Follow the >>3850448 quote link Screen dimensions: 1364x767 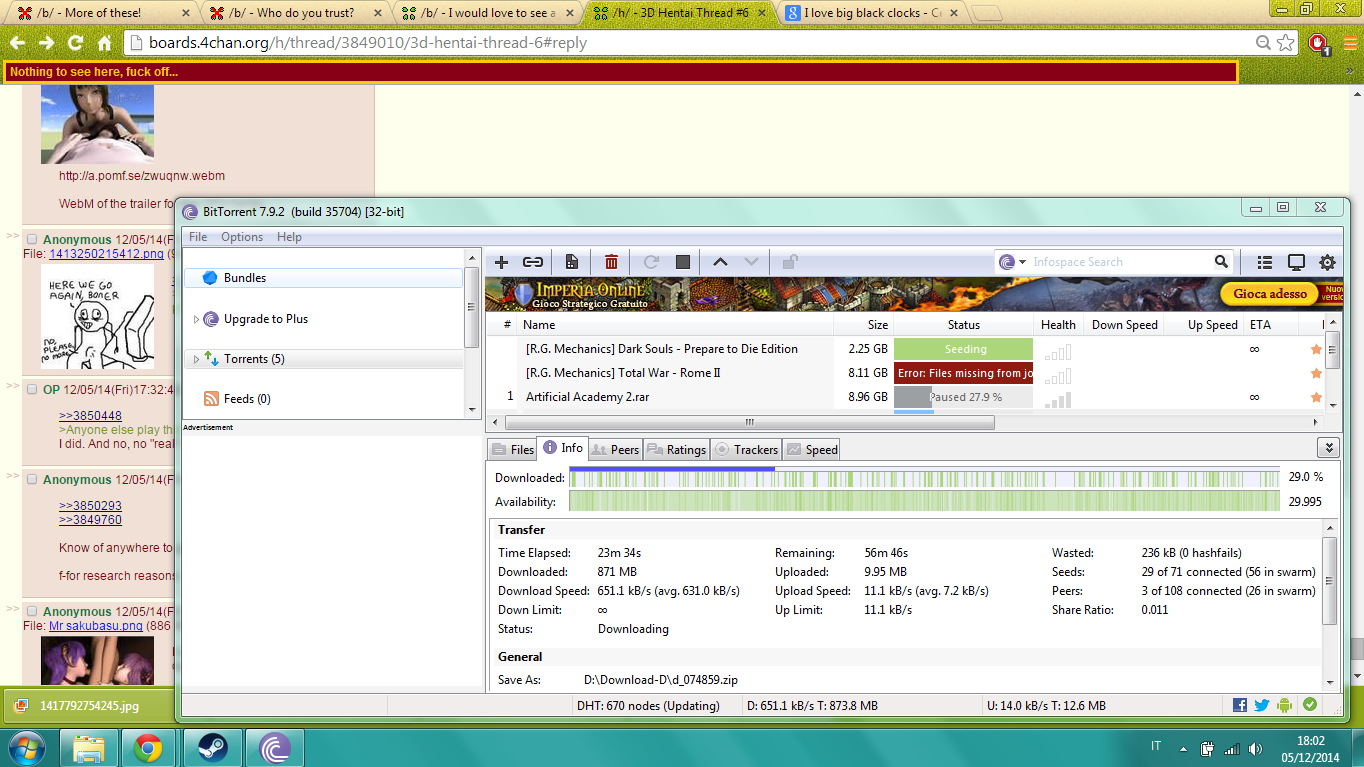click(90, 416)
